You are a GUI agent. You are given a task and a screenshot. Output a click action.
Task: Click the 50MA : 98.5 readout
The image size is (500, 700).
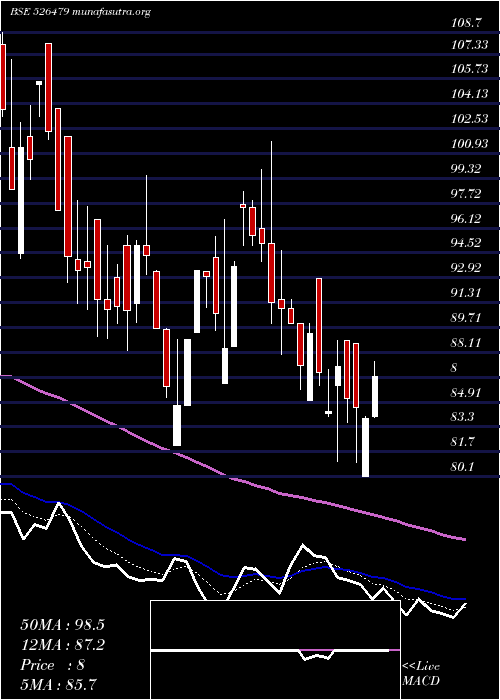tap(62, 625)
